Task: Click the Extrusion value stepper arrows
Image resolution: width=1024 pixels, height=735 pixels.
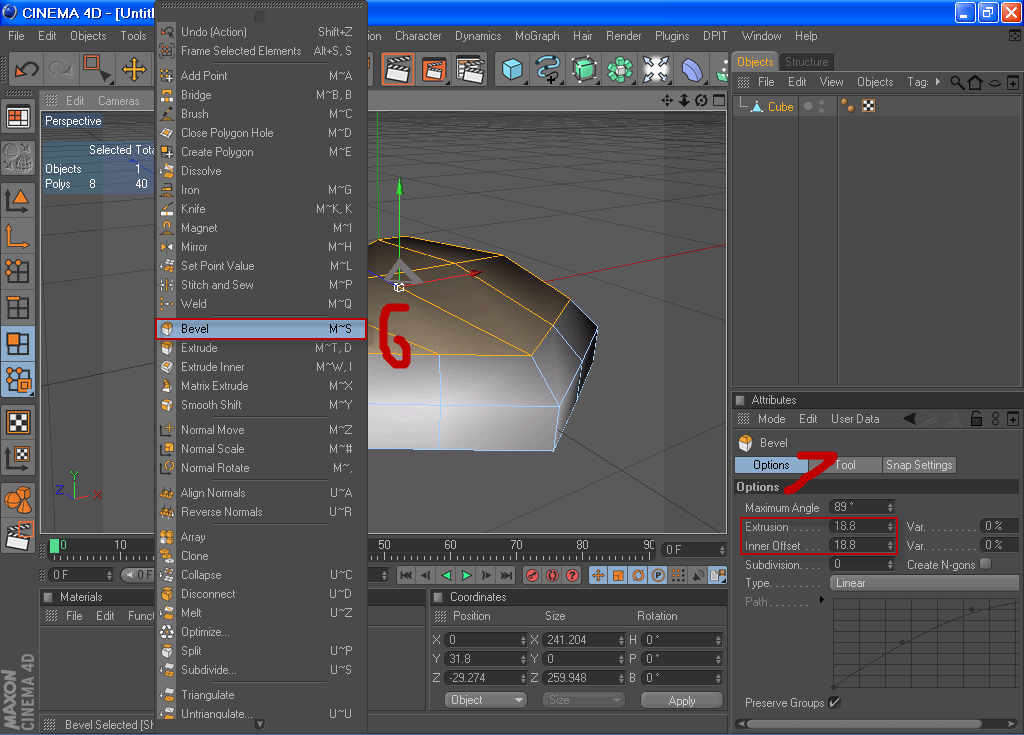Action: click(x=890, y=526)
